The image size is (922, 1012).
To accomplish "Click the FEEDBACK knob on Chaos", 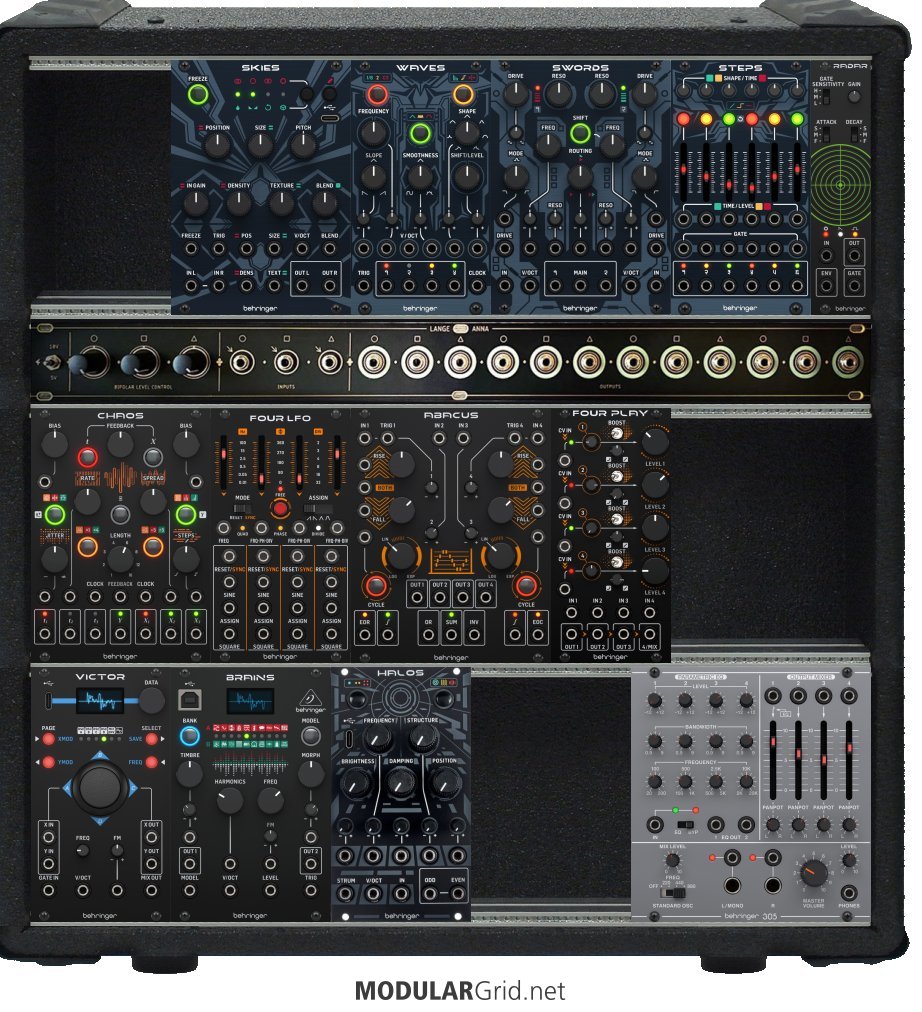I will (120, 445).
